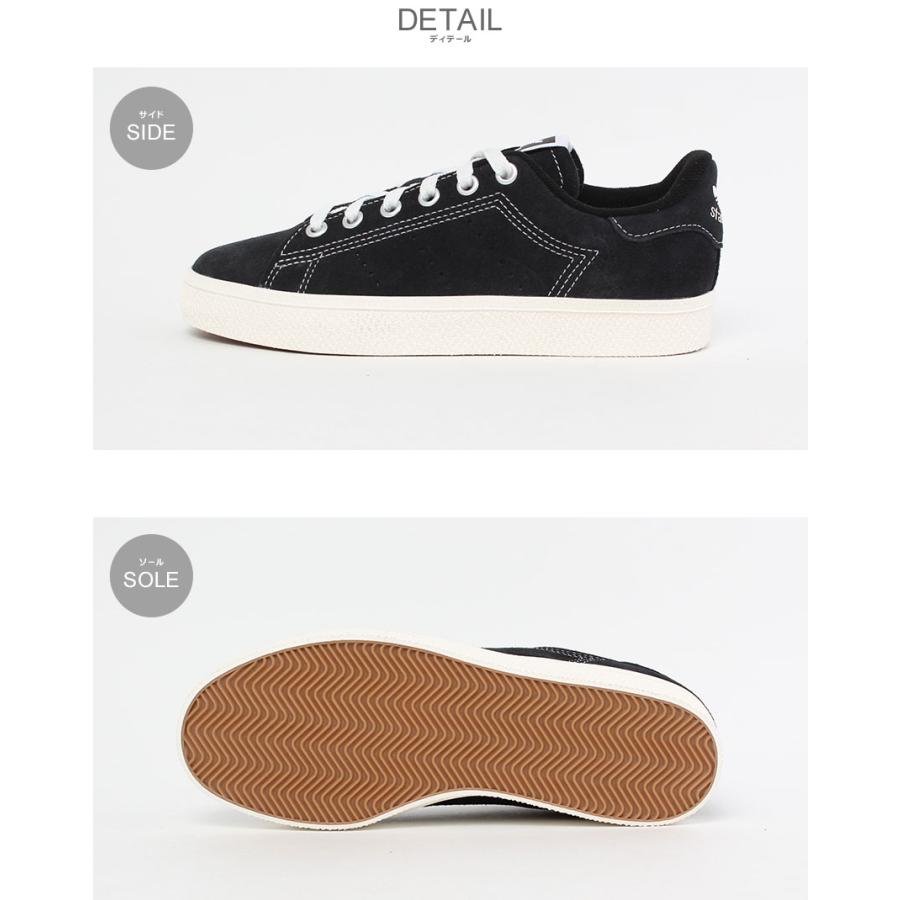The image size is (900, 900).
Task: Click the DETAIL heading text
Action: [449, 21]
